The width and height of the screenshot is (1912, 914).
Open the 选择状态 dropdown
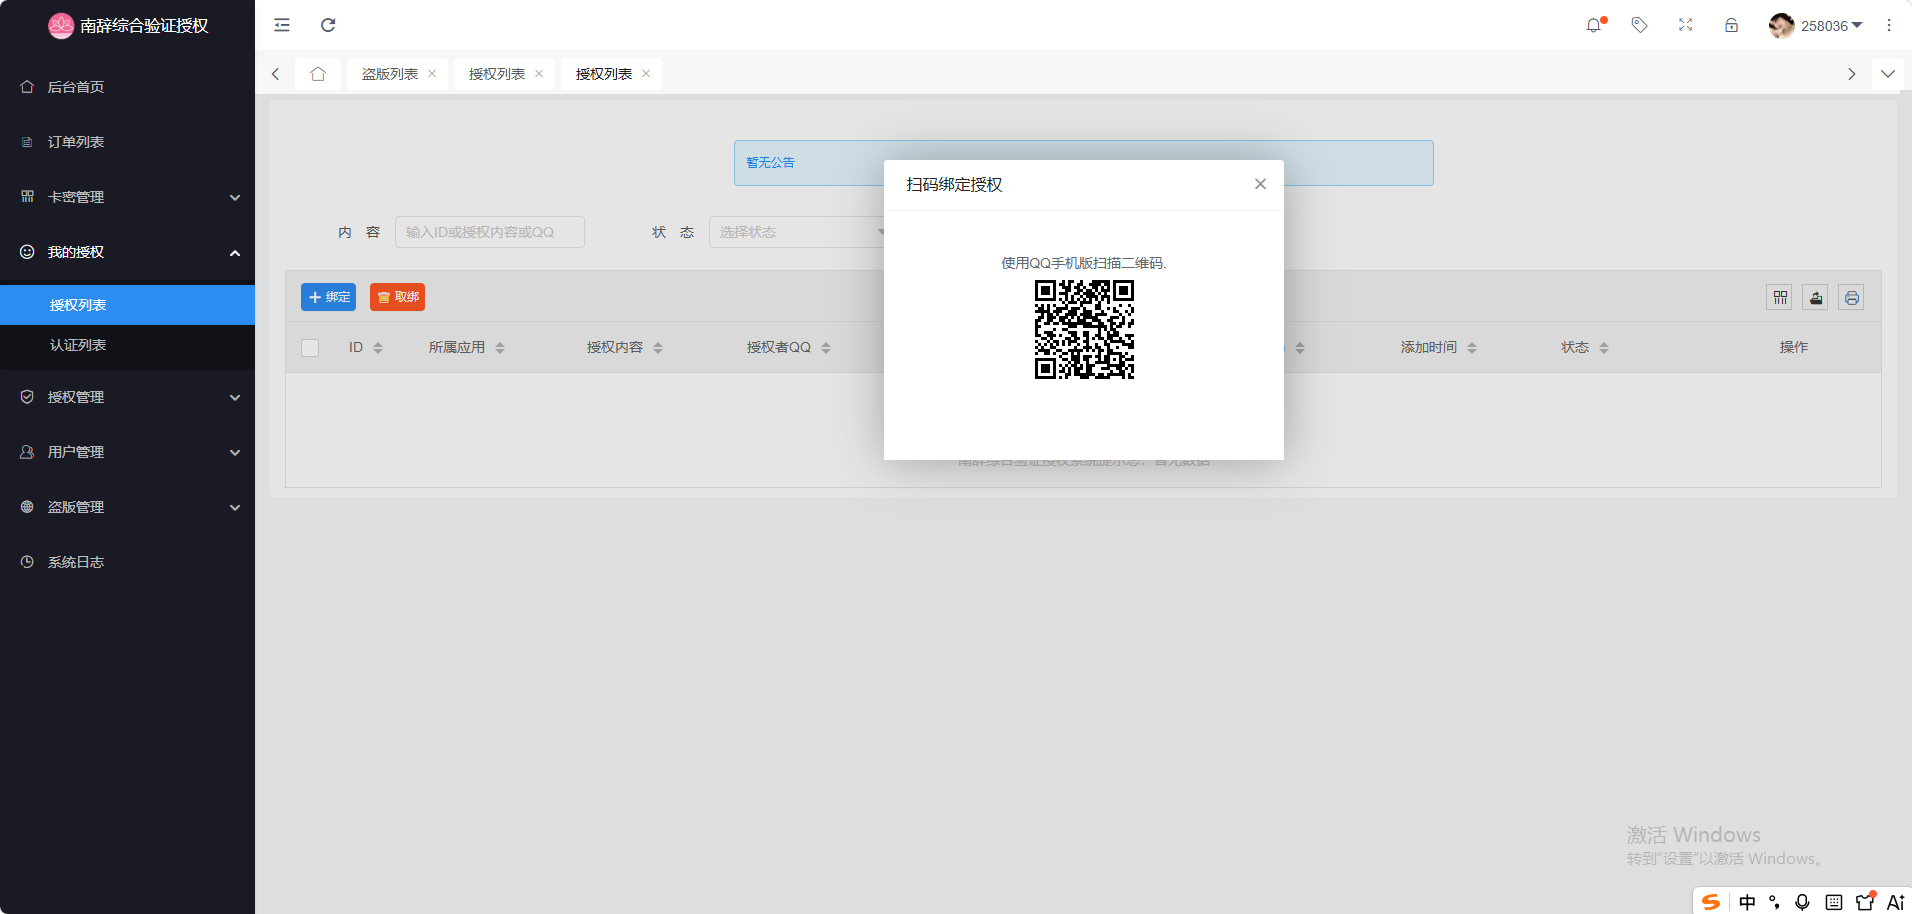click(x=796, y=232)
